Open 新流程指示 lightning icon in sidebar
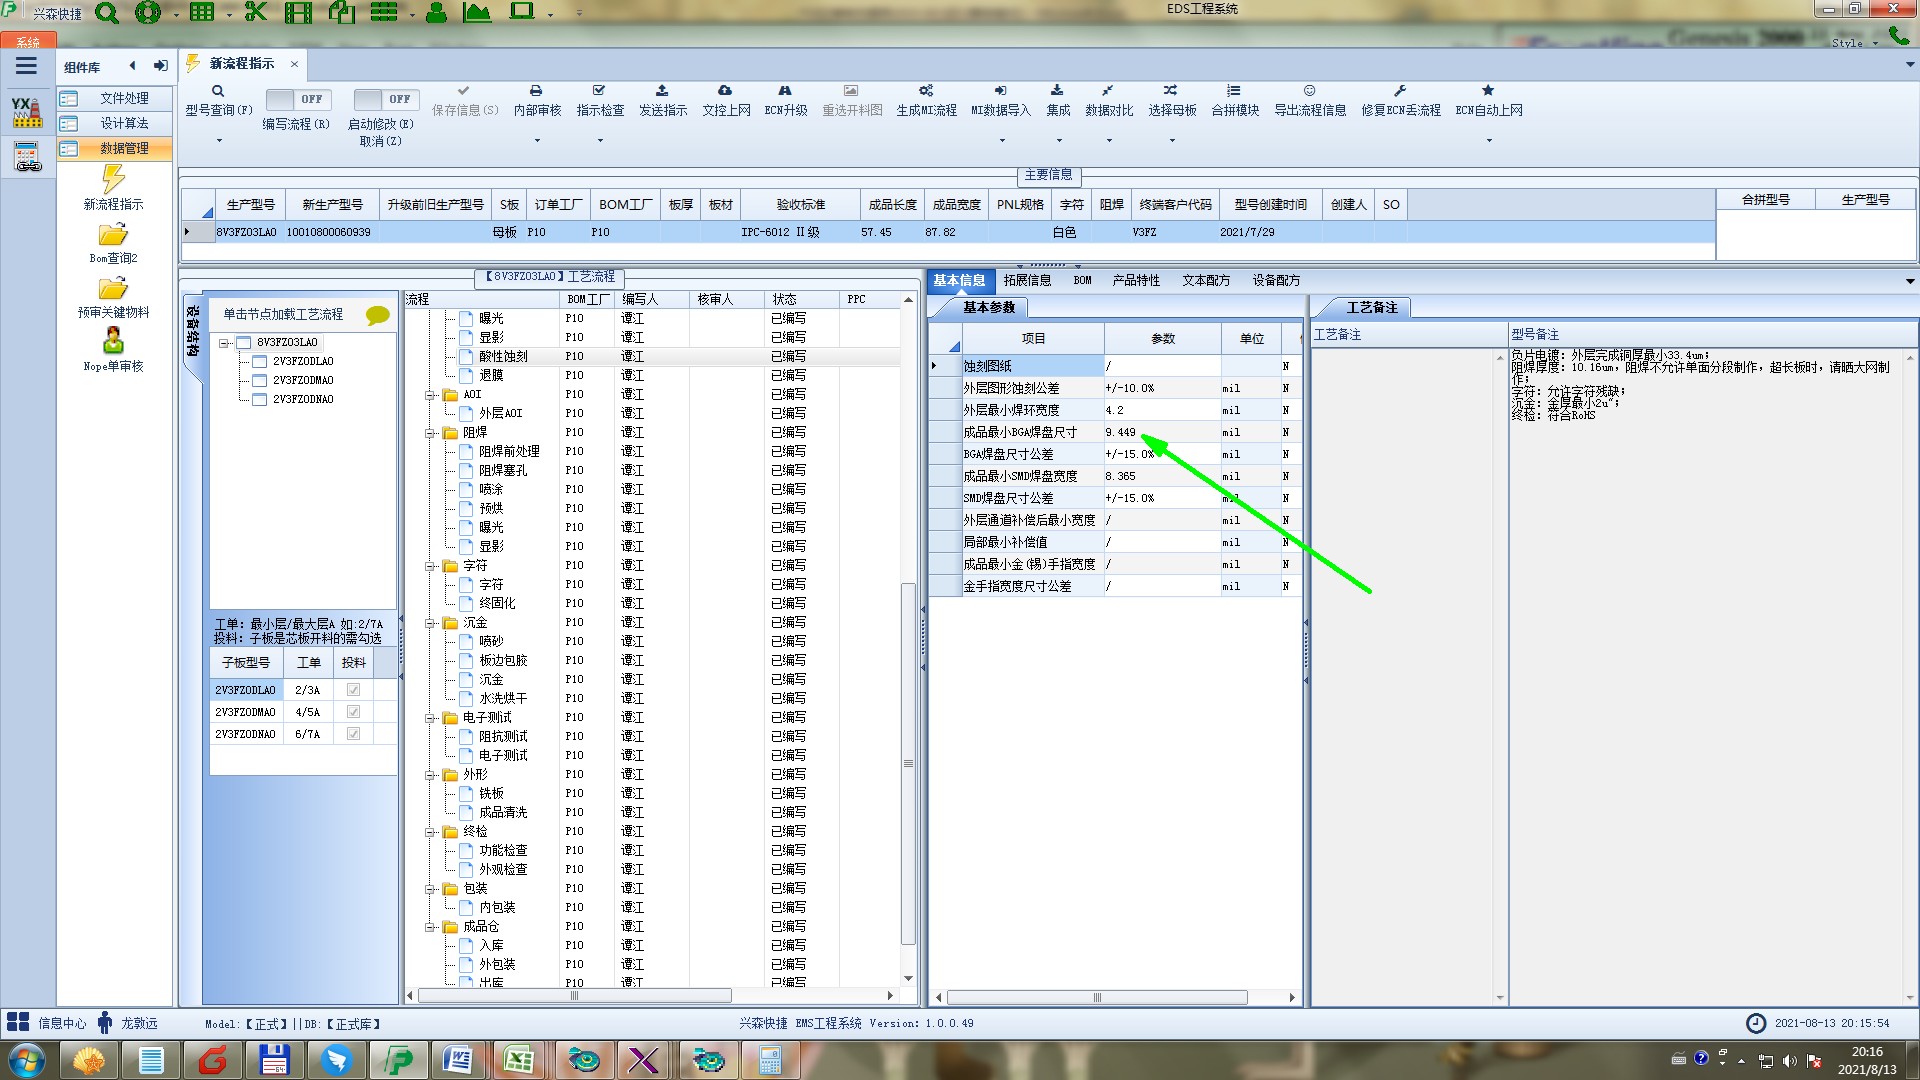Image resolution: width=1920 pixels, height=1080 pixels. [113, 180]
